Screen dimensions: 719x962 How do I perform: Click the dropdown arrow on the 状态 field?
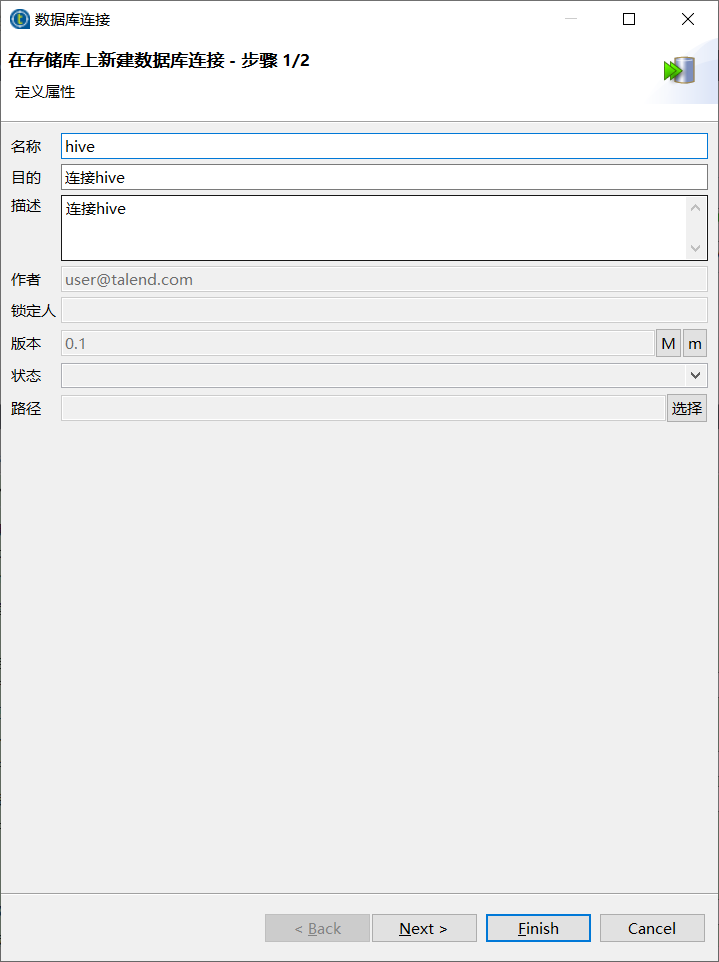(697, 375)
